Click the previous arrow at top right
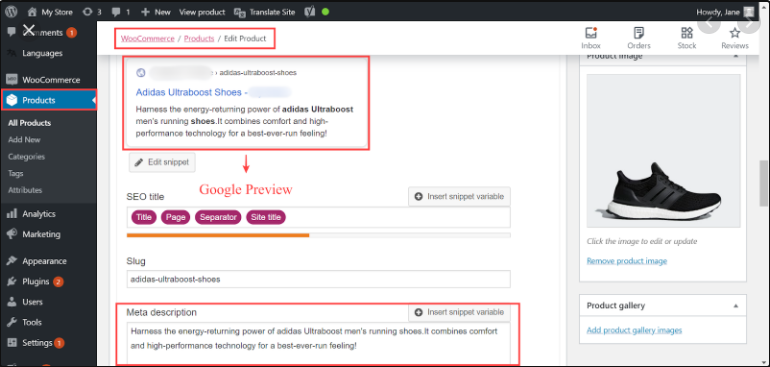 [709, 23]
